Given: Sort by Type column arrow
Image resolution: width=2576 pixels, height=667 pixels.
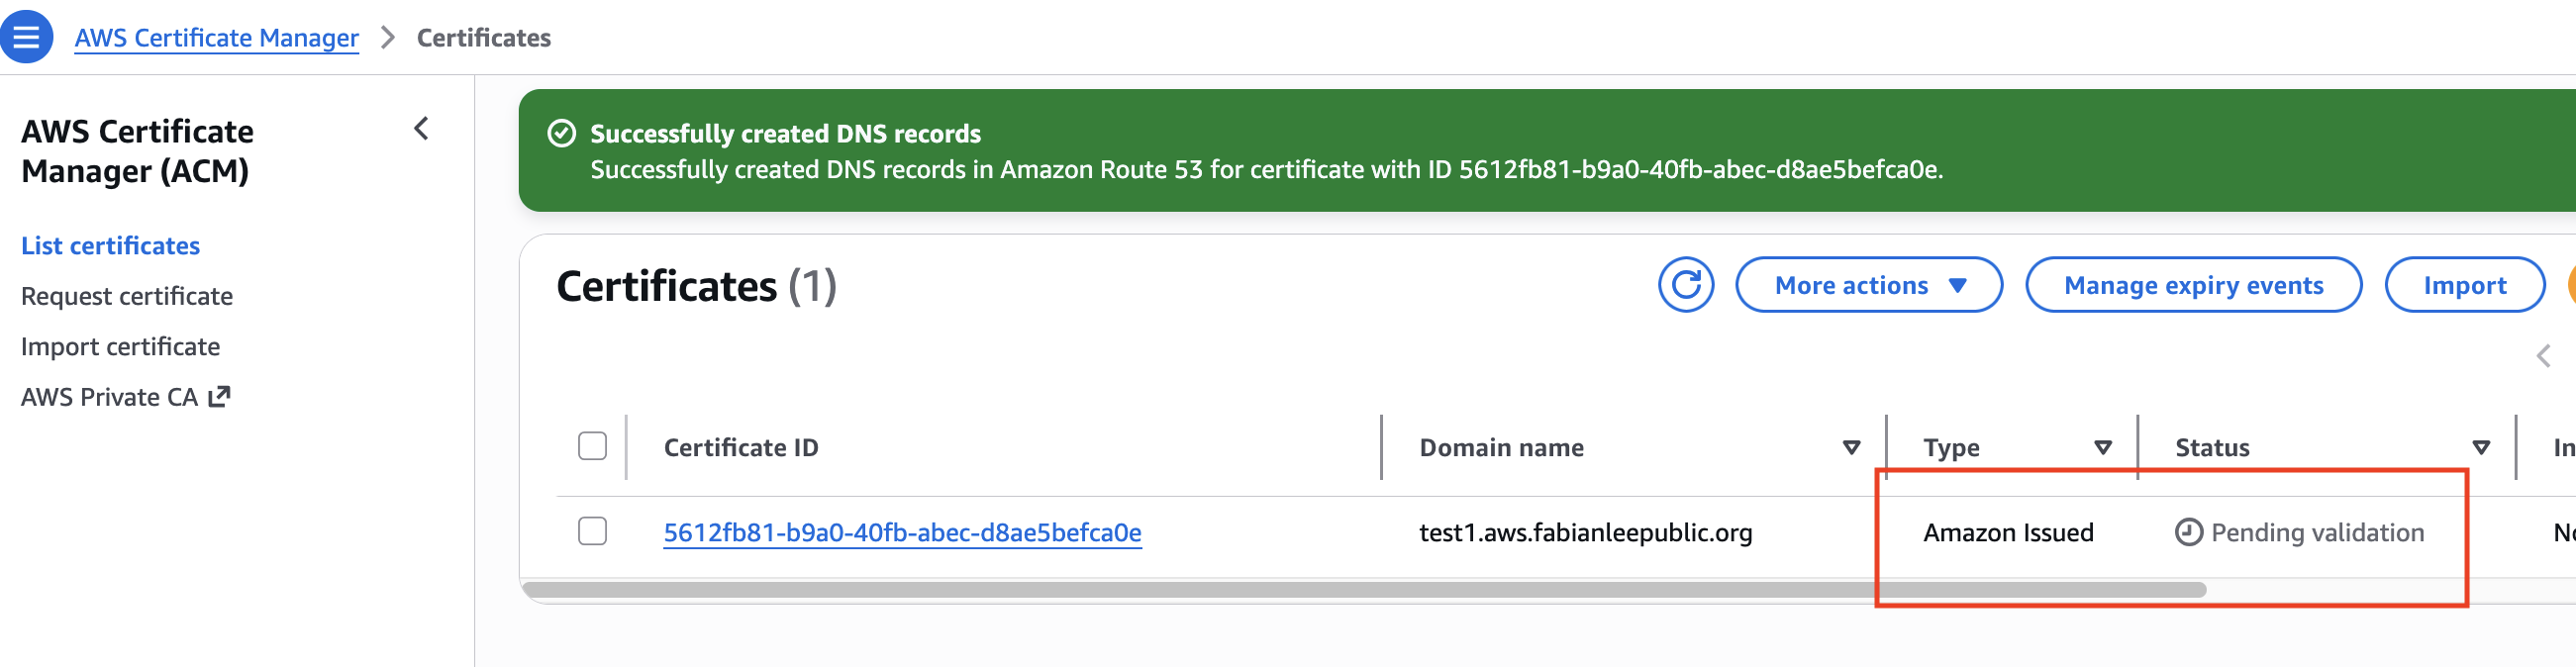Looking at the screenshot, I should (2102, 447).
